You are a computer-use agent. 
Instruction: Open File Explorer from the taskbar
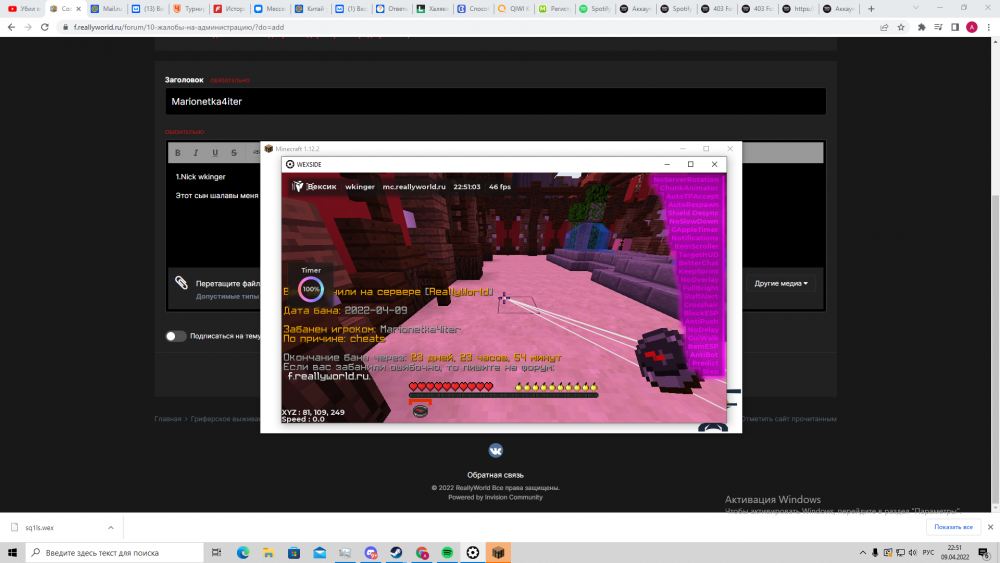point(268,553)
